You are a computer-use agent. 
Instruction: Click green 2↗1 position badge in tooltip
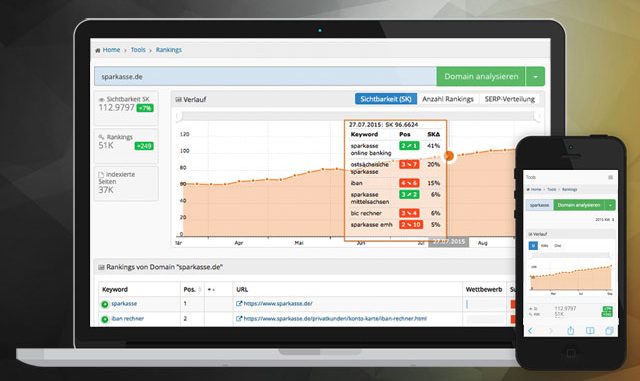(x=409, y=146)
